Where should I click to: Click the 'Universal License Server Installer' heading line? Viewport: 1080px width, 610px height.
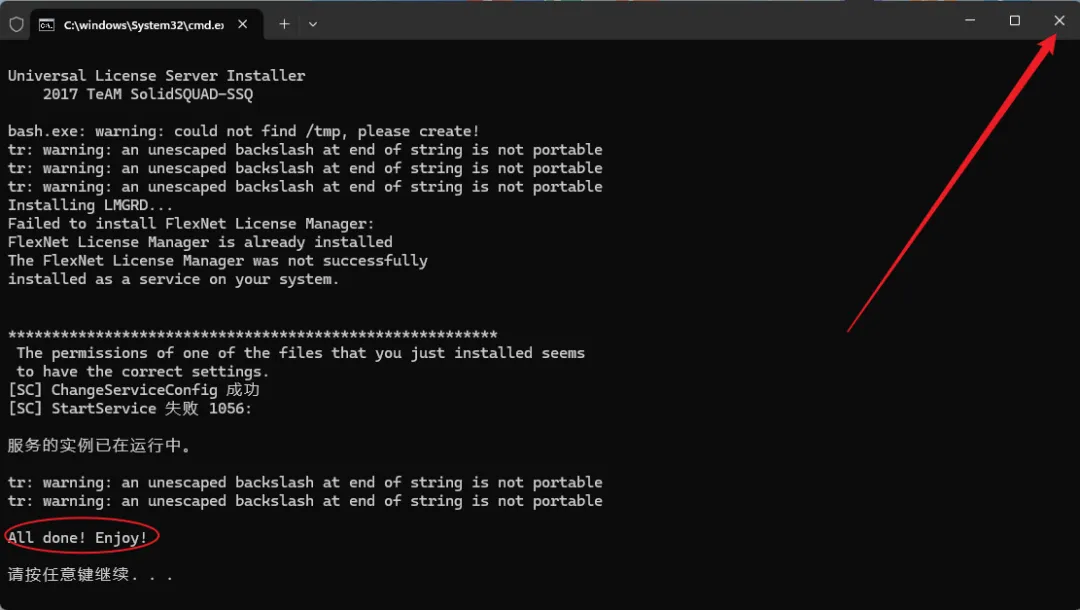(x=156, y=76)
